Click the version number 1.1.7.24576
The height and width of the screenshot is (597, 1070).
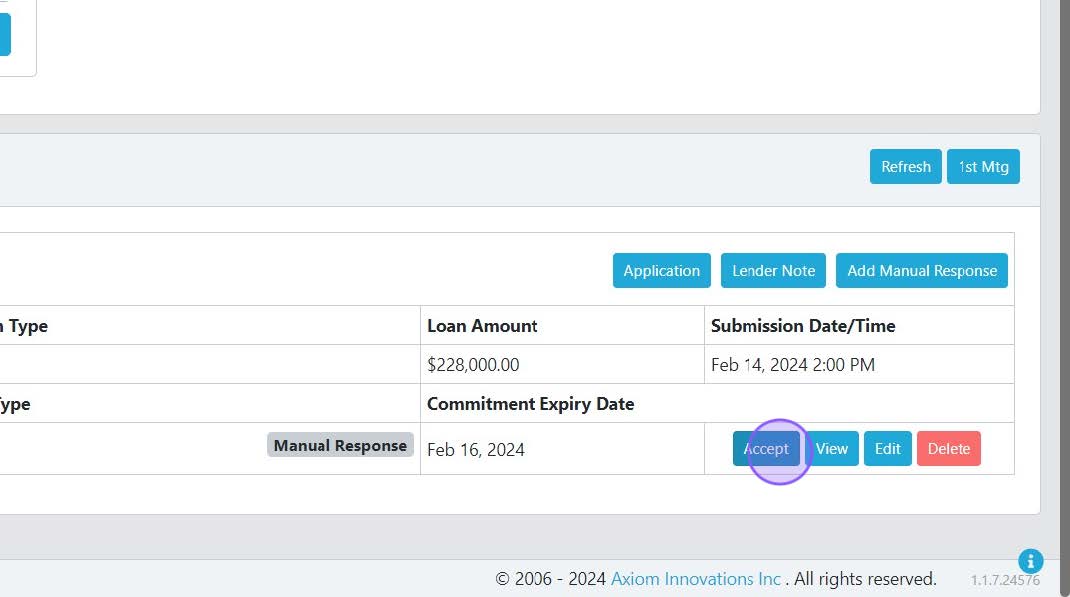(x=1005, y=580)
